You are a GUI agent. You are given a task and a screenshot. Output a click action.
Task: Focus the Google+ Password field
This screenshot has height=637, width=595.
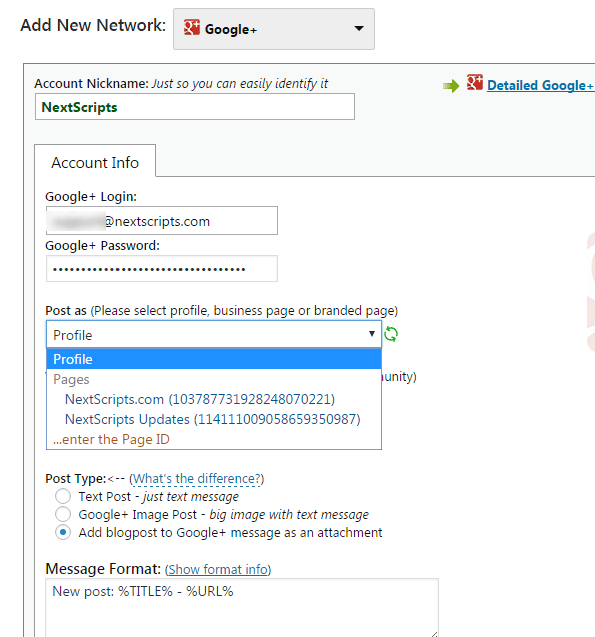click(x=162, y=269)
